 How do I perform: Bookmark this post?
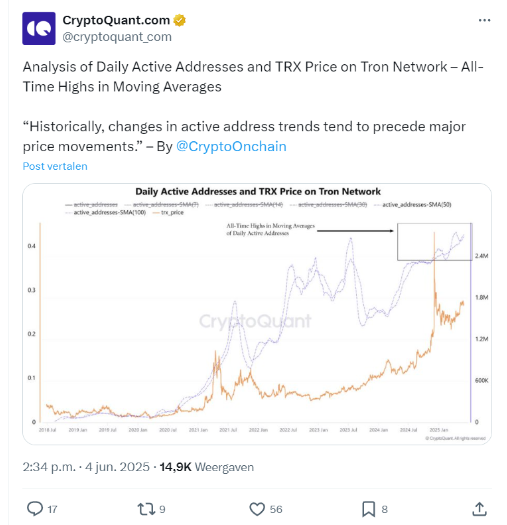click(x=368, y=509)
